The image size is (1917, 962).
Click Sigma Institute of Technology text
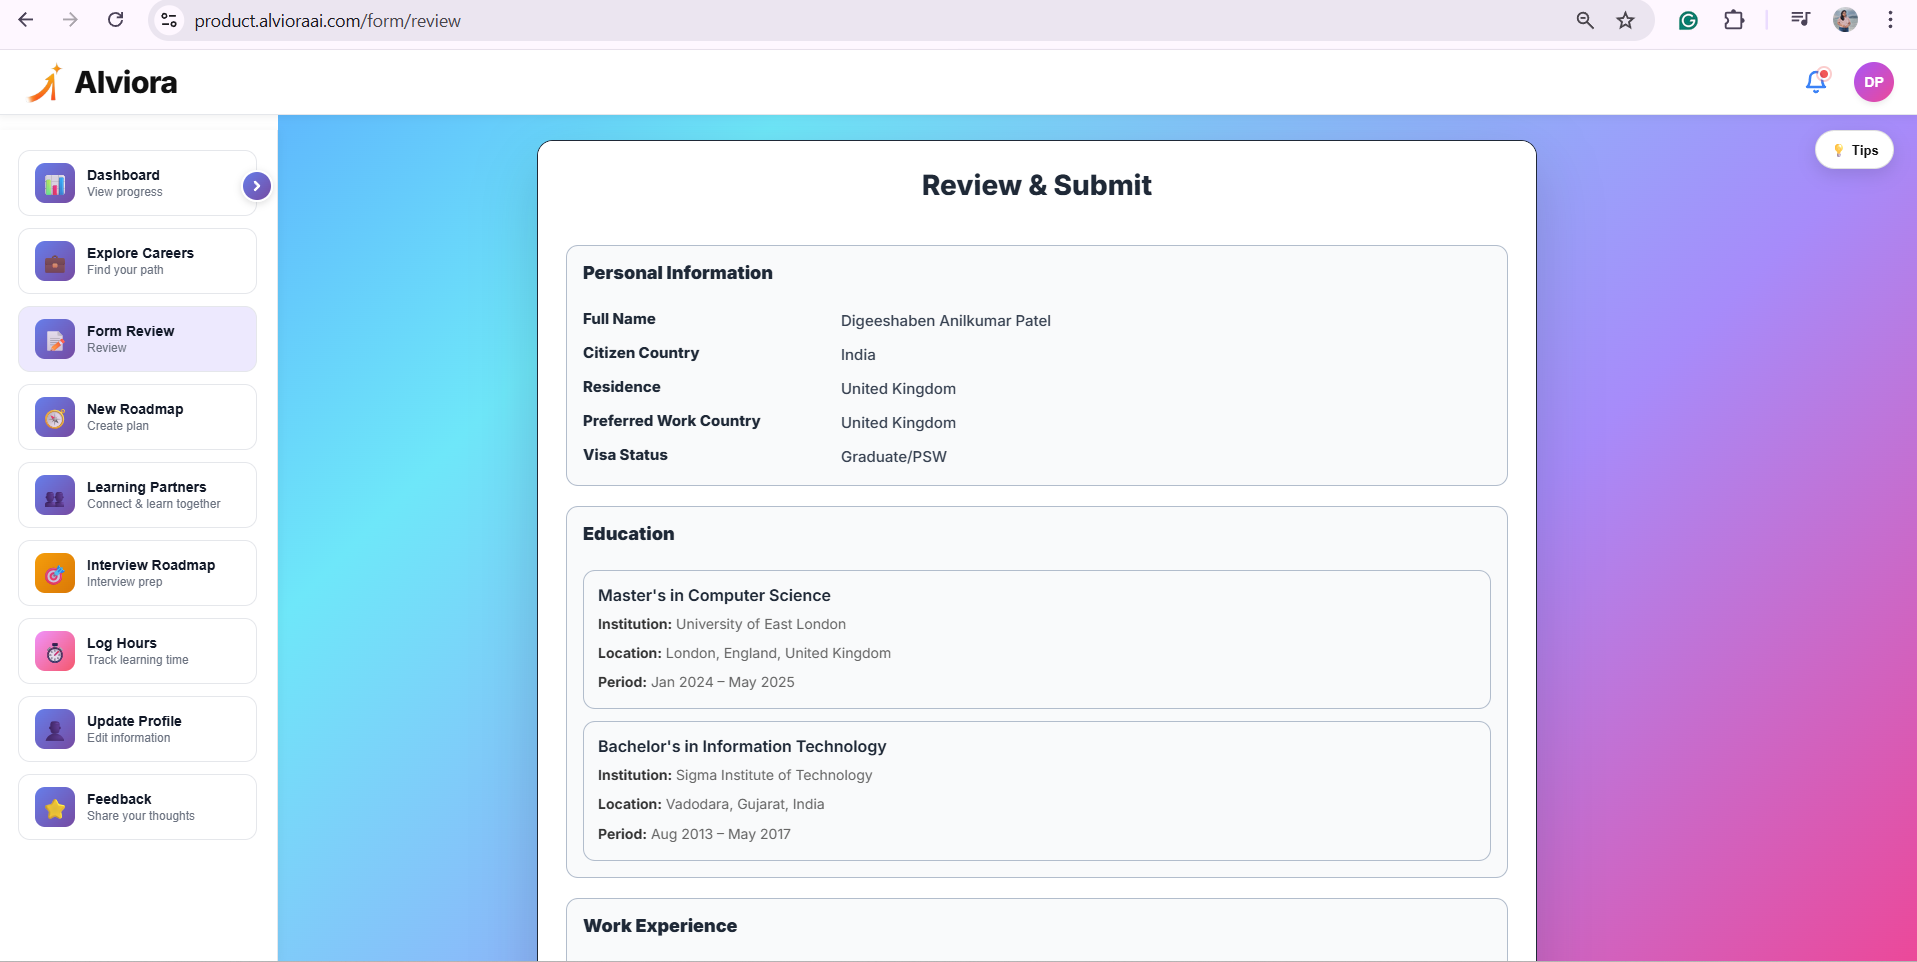click(x=774, y=775)
